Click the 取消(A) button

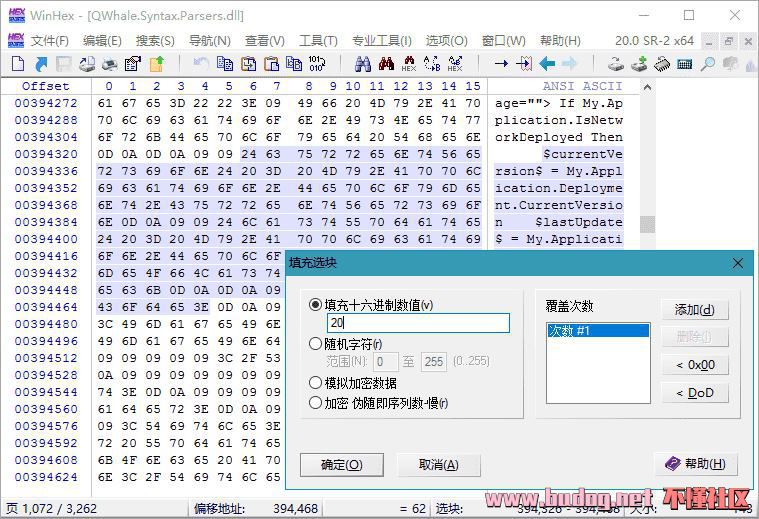coord(439,465)
